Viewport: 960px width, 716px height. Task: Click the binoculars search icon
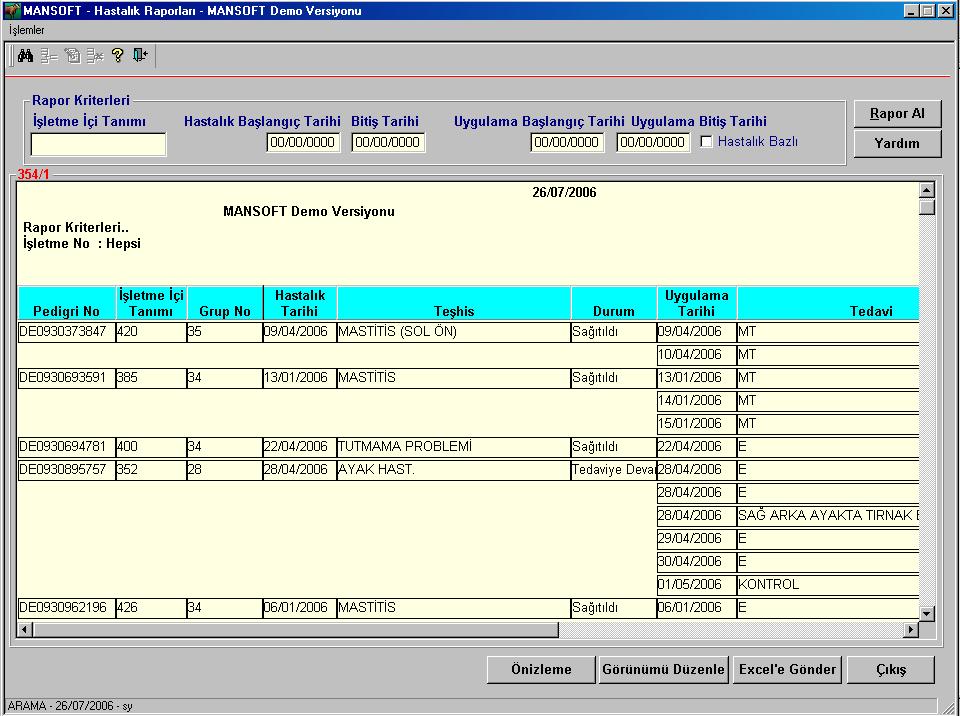[25, 56]
